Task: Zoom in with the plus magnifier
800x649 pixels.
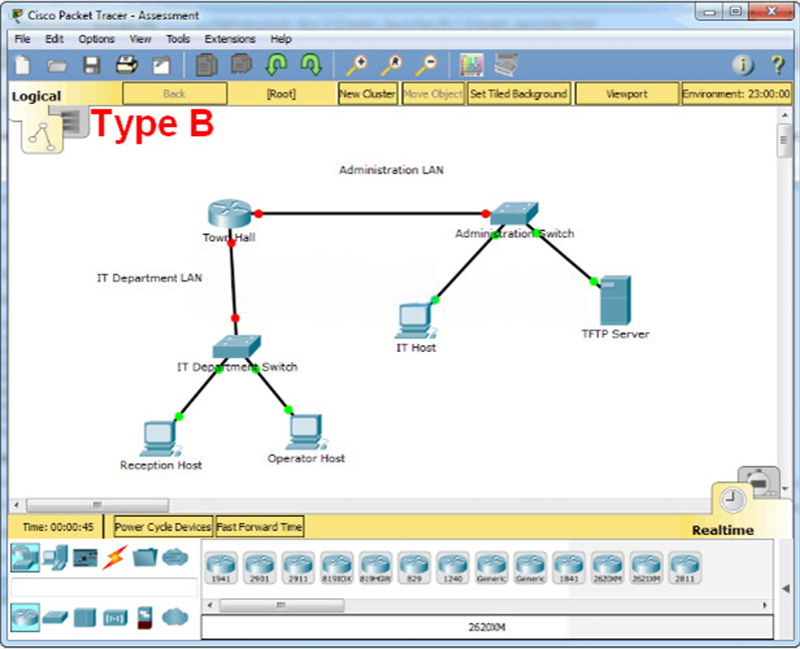Action: [357, 65]
